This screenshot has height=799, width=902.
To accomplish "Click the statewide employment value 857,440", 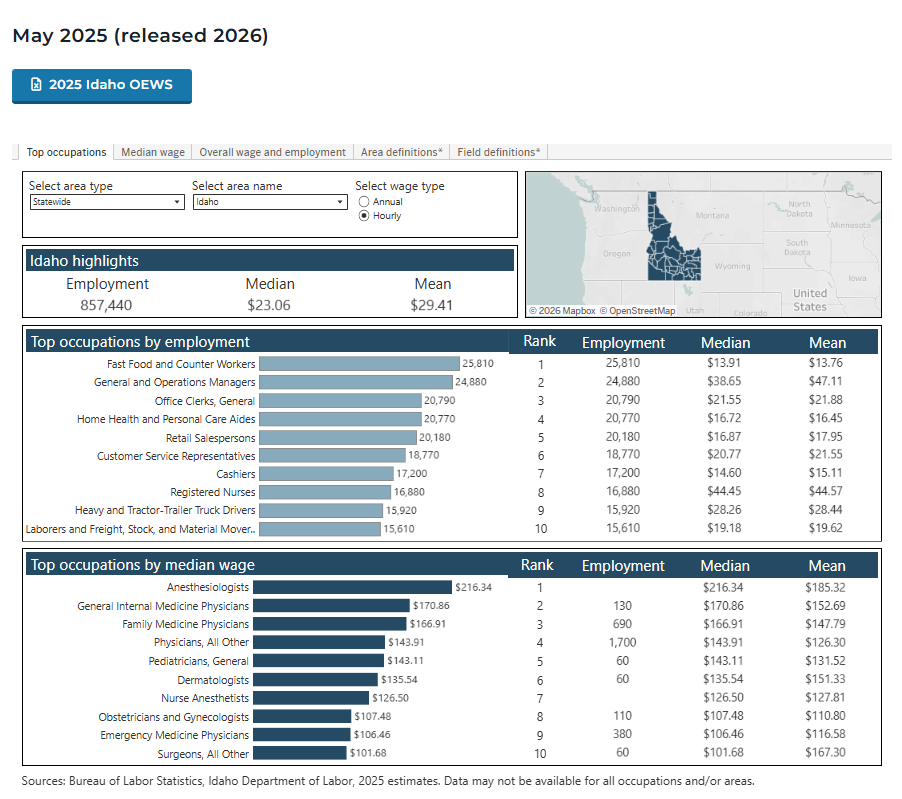I will click(106, 305).
